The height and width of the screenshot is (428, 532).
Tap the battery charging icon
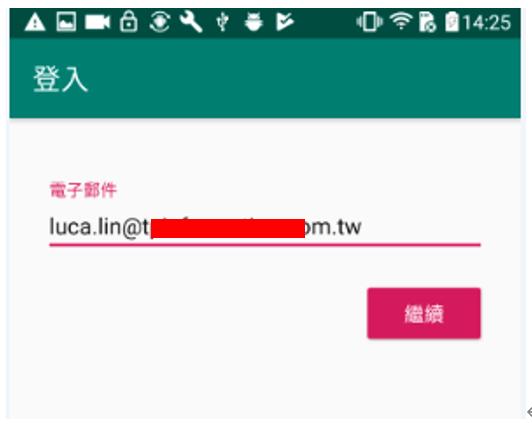(x=452, y=22)
